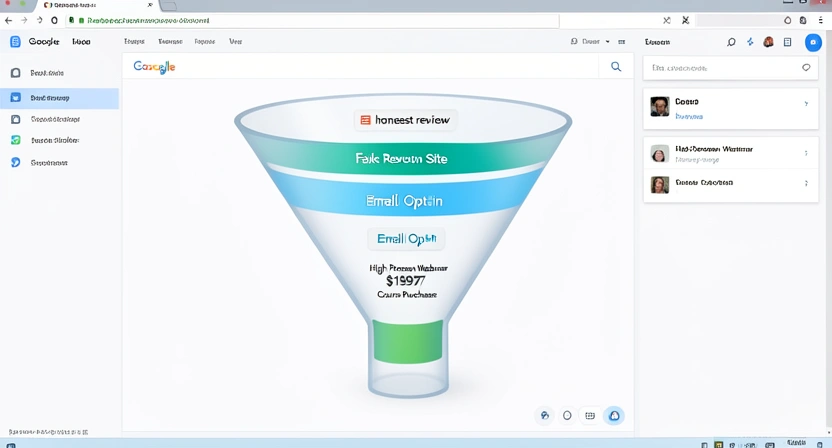Go back using the browser back arrow
Screen dimensions: 832x448
(x=8, y=20)
